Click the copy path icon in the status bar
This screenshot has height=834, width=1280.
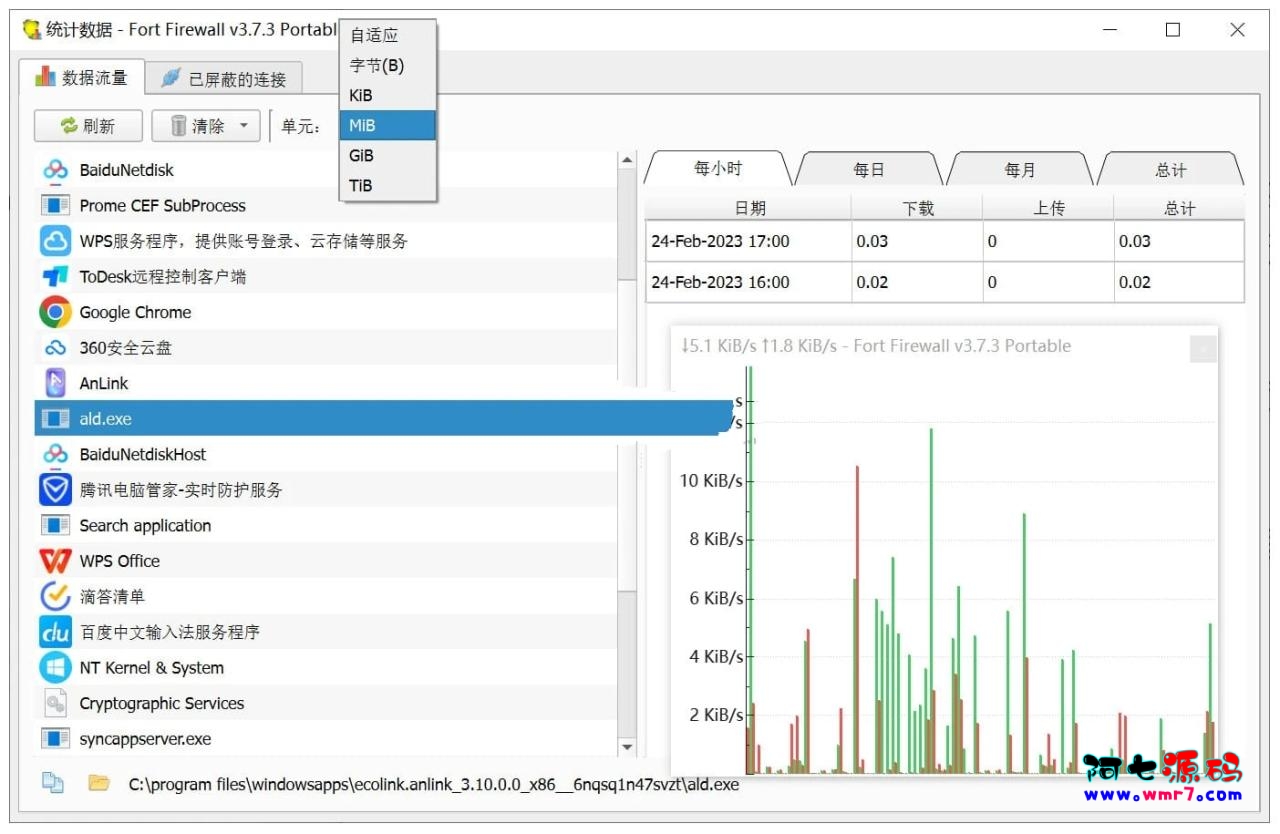pos(52,783)
